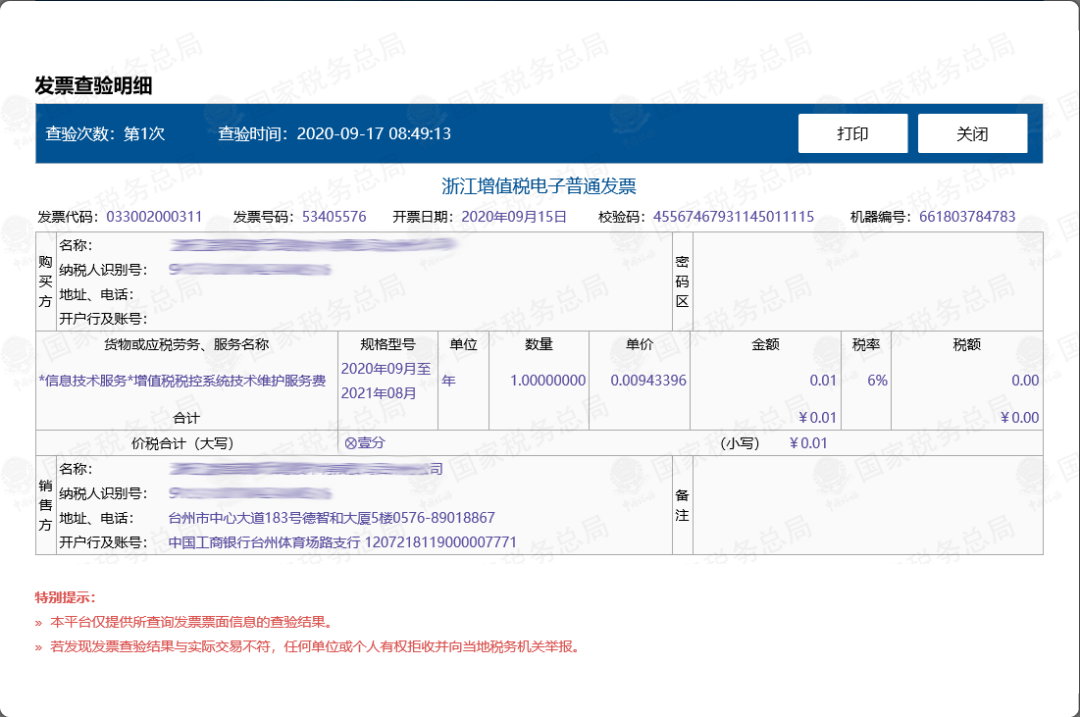Image resolution: width=1080 pixels, height=717 pixels.
Task: Click the service item 增值税税控系统技术维护服务费
Action: tap(229, 381)
